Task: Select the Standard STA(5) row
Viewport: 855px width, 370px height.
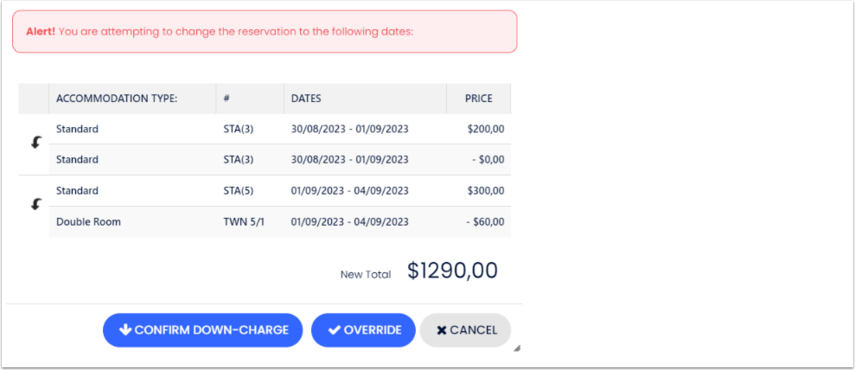Action: pos(280,191)
